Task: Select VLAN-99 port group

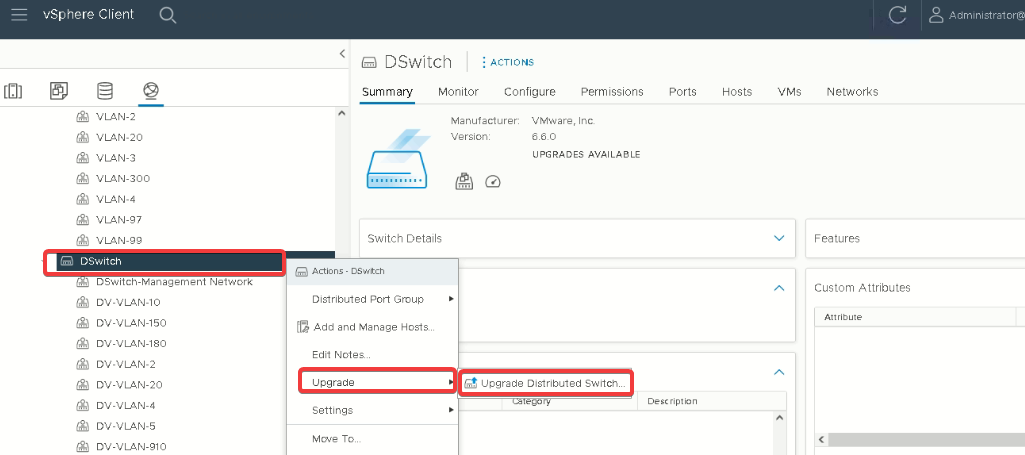Action: tap(119, 240)
